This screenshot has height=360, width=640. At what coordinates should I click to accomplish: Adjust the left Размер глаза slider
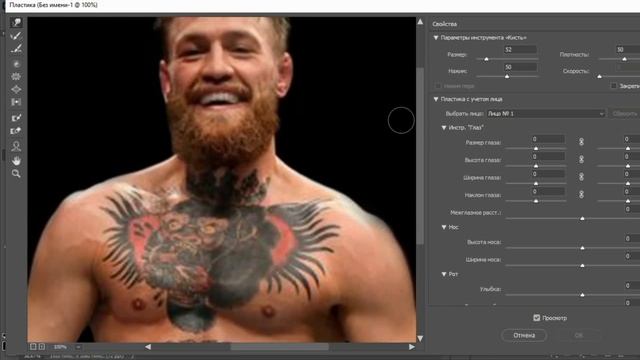[x=536, y=148]
